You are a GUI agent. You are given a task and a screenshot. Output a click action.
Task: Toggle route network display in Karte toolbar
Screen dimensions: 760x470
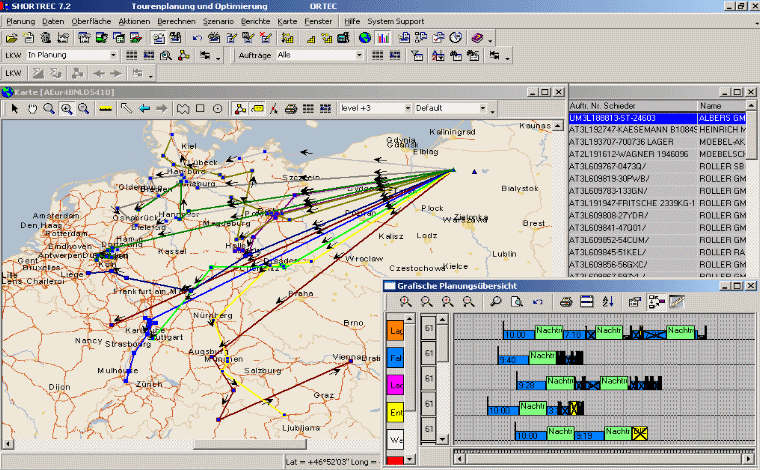click(240, 109)
